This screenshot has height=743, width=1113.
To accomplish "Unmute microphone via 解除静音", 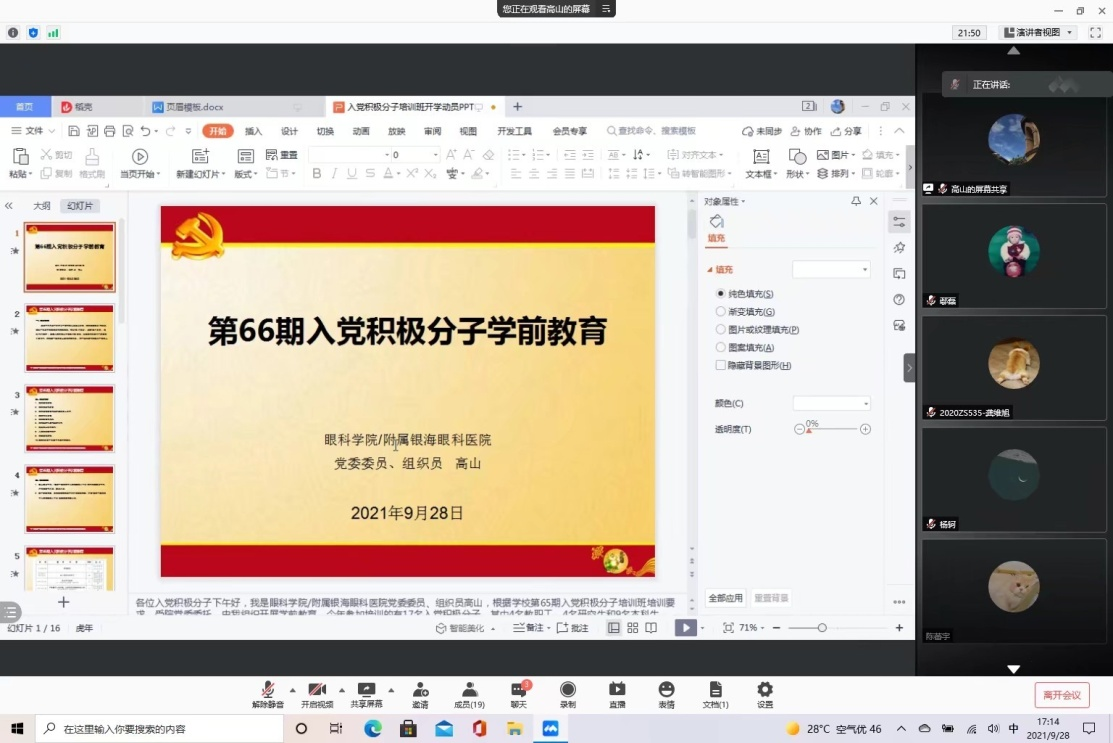I will 267,693.
